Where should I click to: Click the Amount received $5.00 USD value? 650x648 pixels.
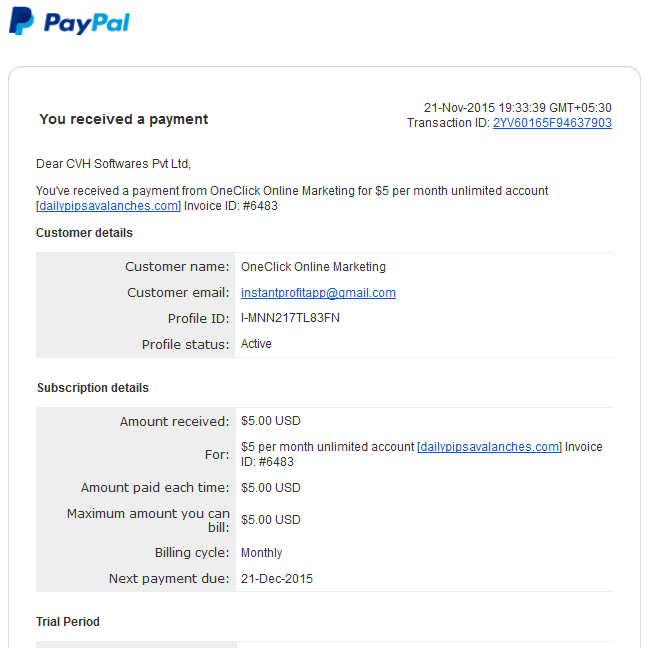271,421
